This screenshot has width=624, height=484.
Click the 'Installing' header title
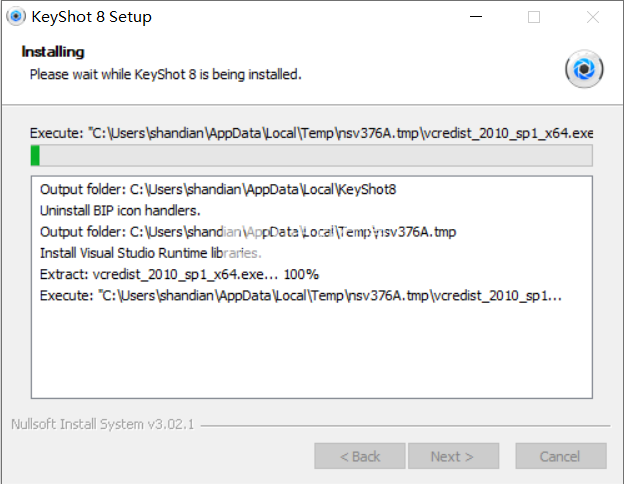[x=53, y=52]
